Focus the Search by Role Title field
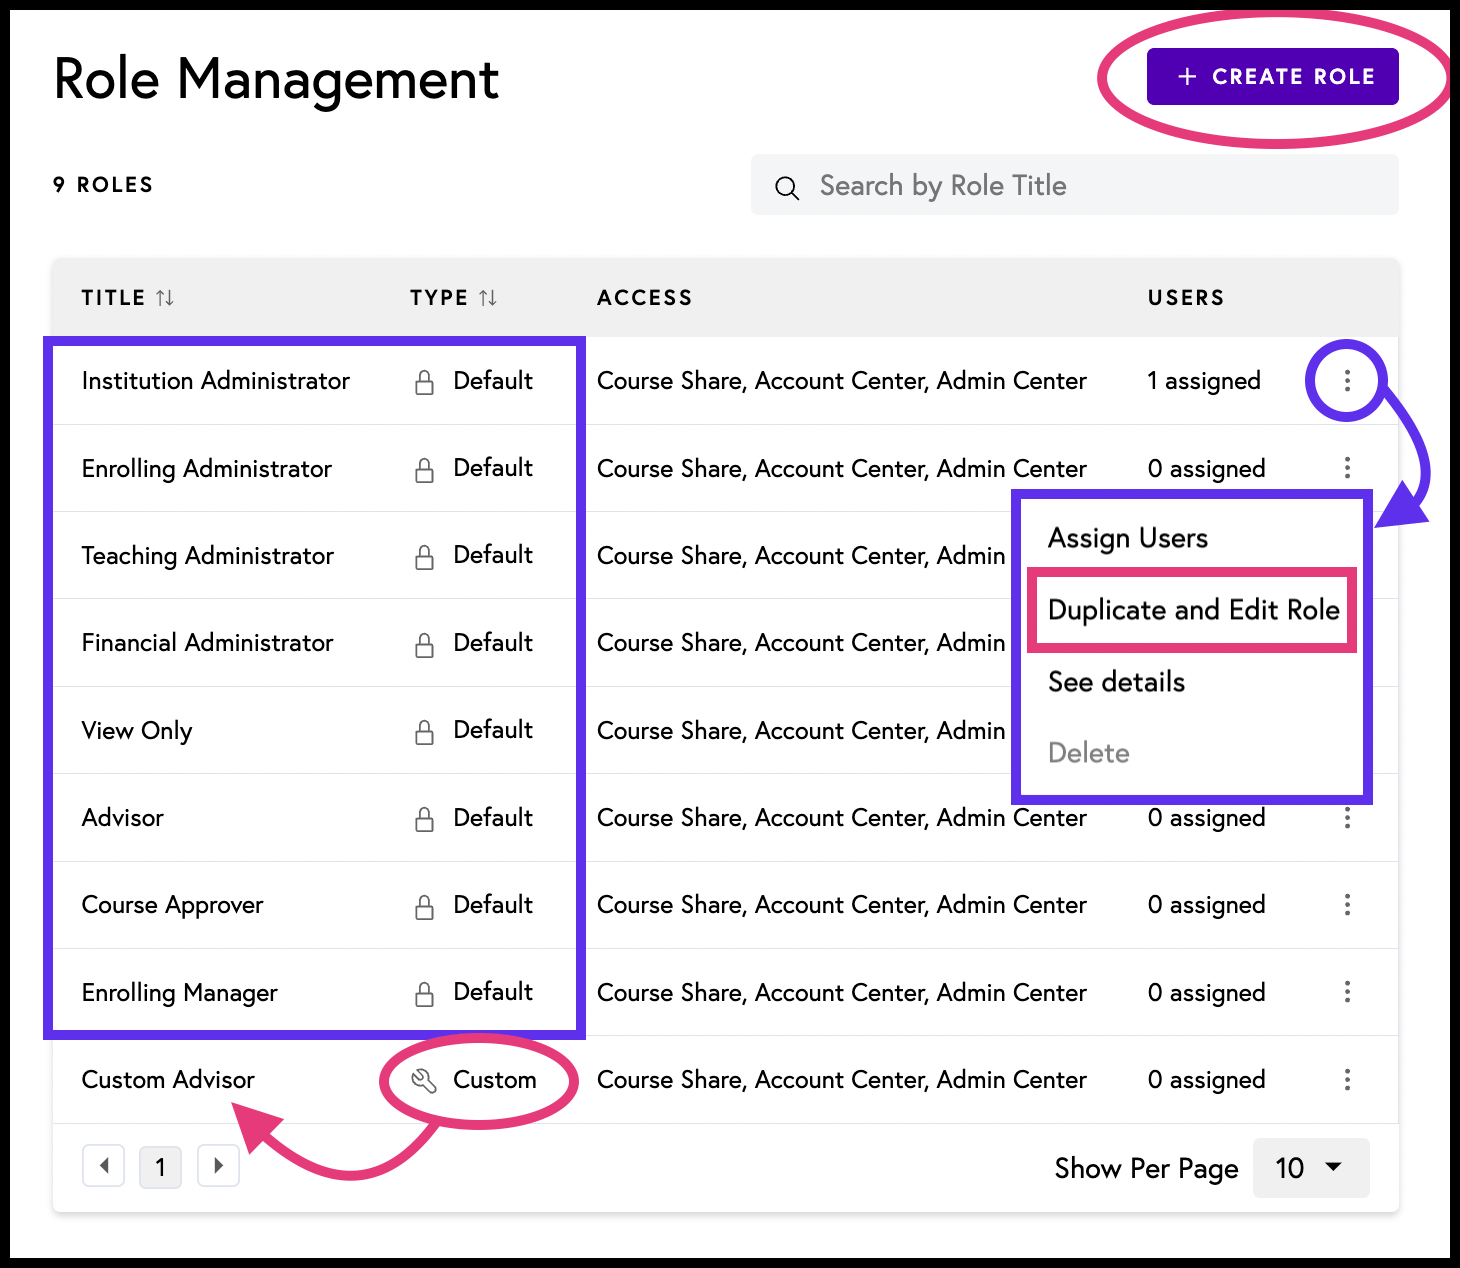The height and width of the screenshot is (1268, 1460). (x=1074, y=185)
